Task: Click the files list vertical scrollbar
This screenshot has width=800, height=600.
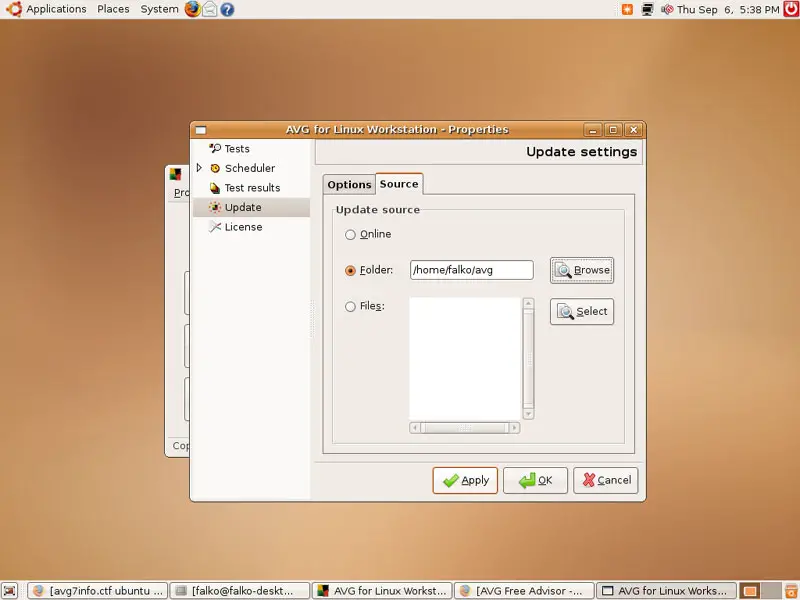Action: tap(529, 359)
